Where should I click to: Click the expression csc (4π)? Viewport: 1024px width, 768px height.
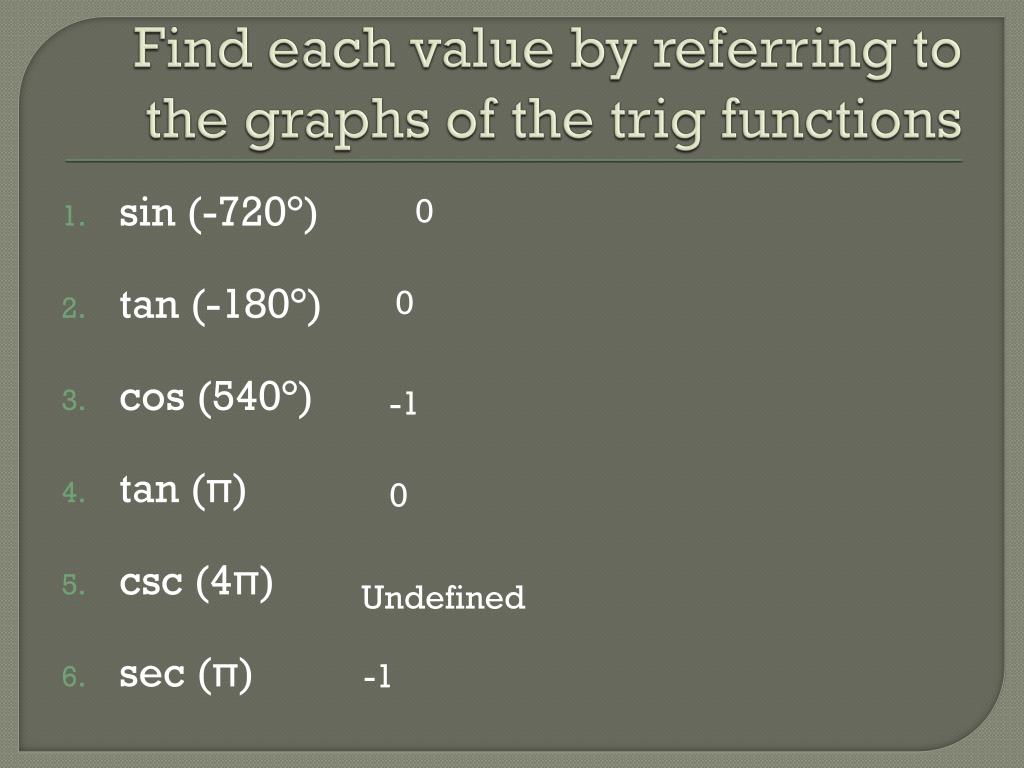196,582
